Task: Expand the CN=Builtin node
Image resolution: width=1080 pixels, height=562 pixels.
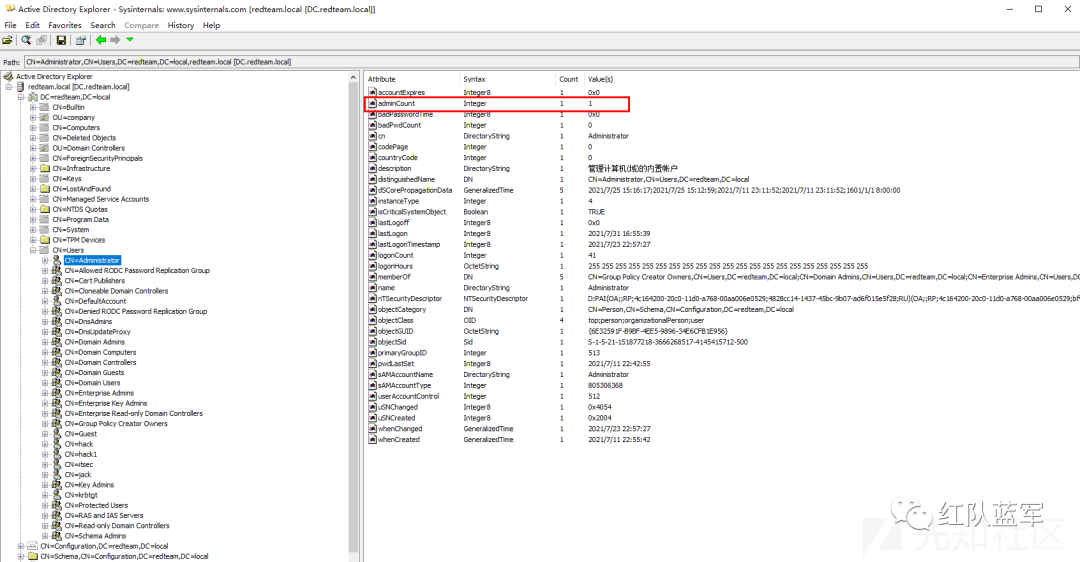Action: pos(32,107)
